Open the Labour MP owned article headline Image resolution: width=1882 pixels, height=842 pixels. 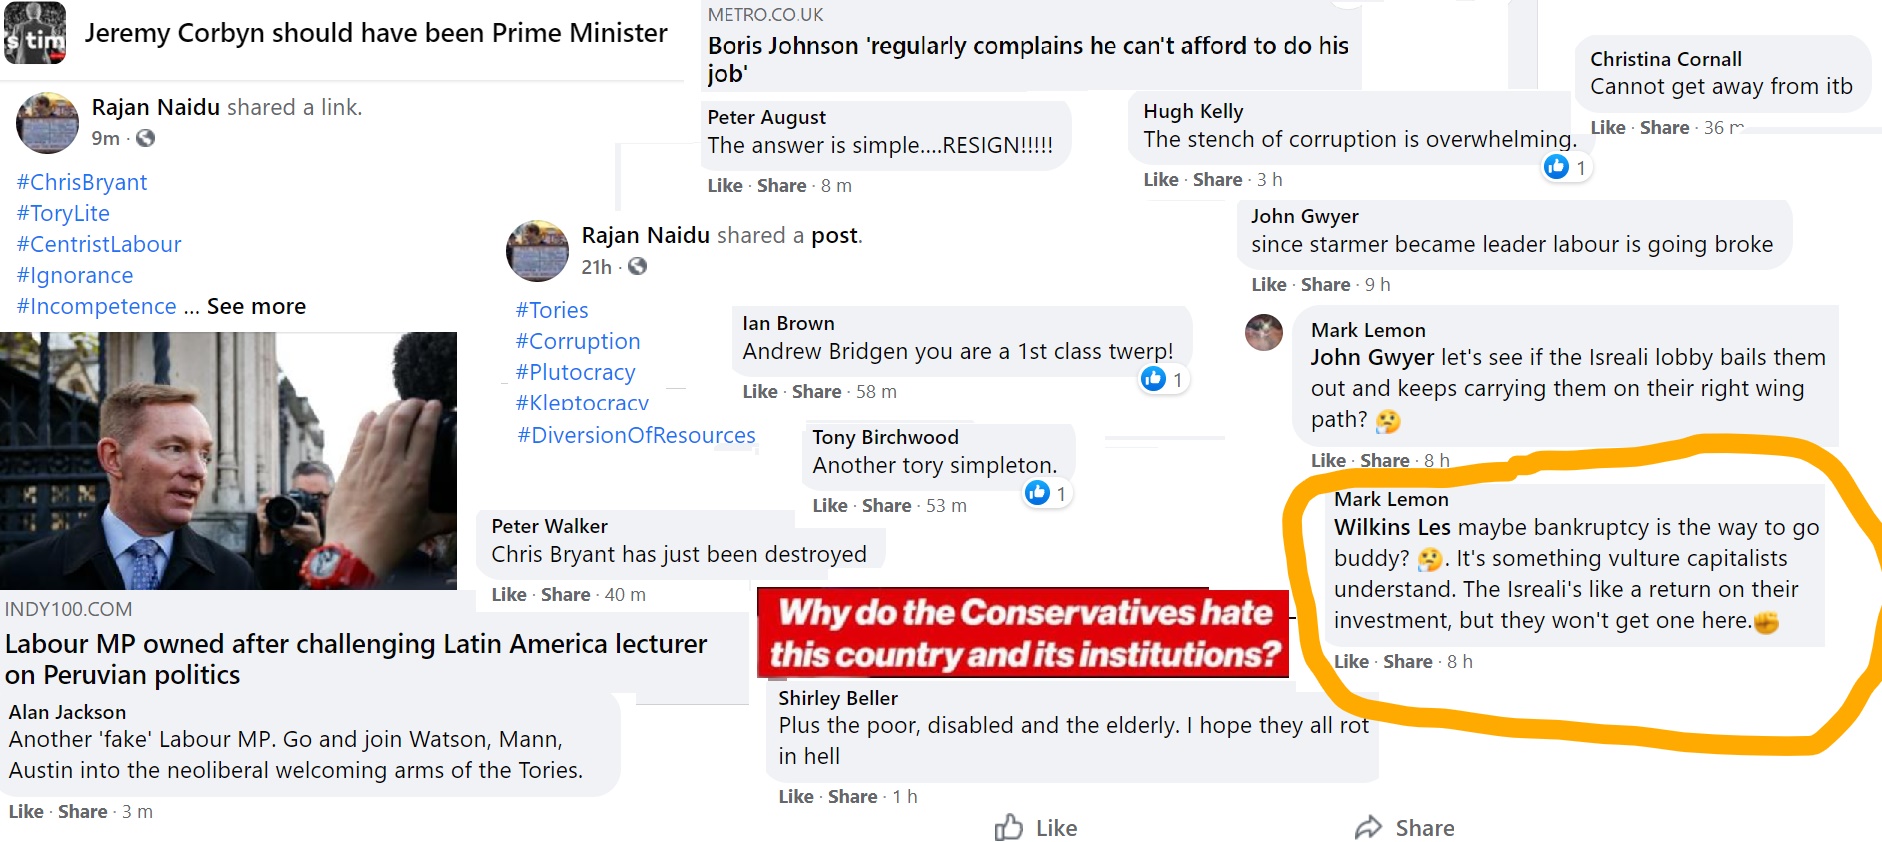pos(355,658)
